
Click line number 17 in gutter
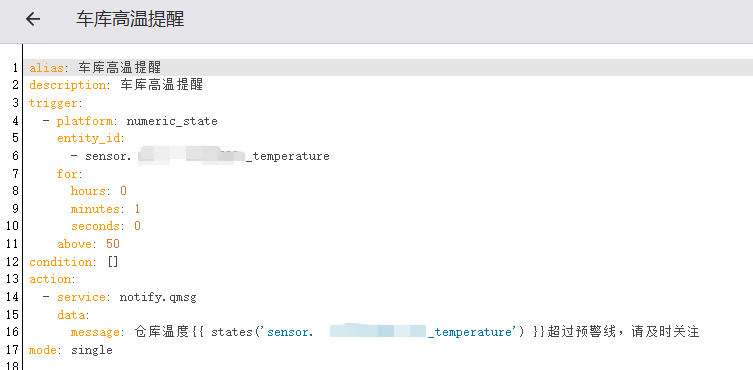point(13,350)
